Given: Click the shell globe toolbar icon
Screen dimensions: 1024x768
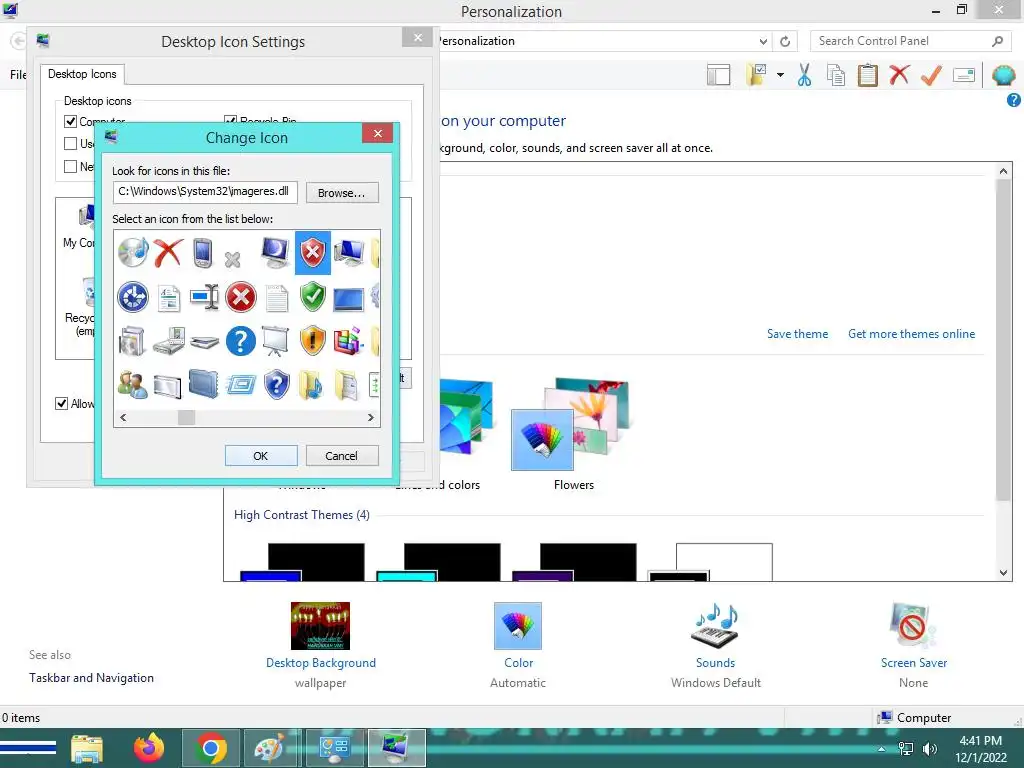Looking at the screenshot, I should click(x=1004, y=75).
